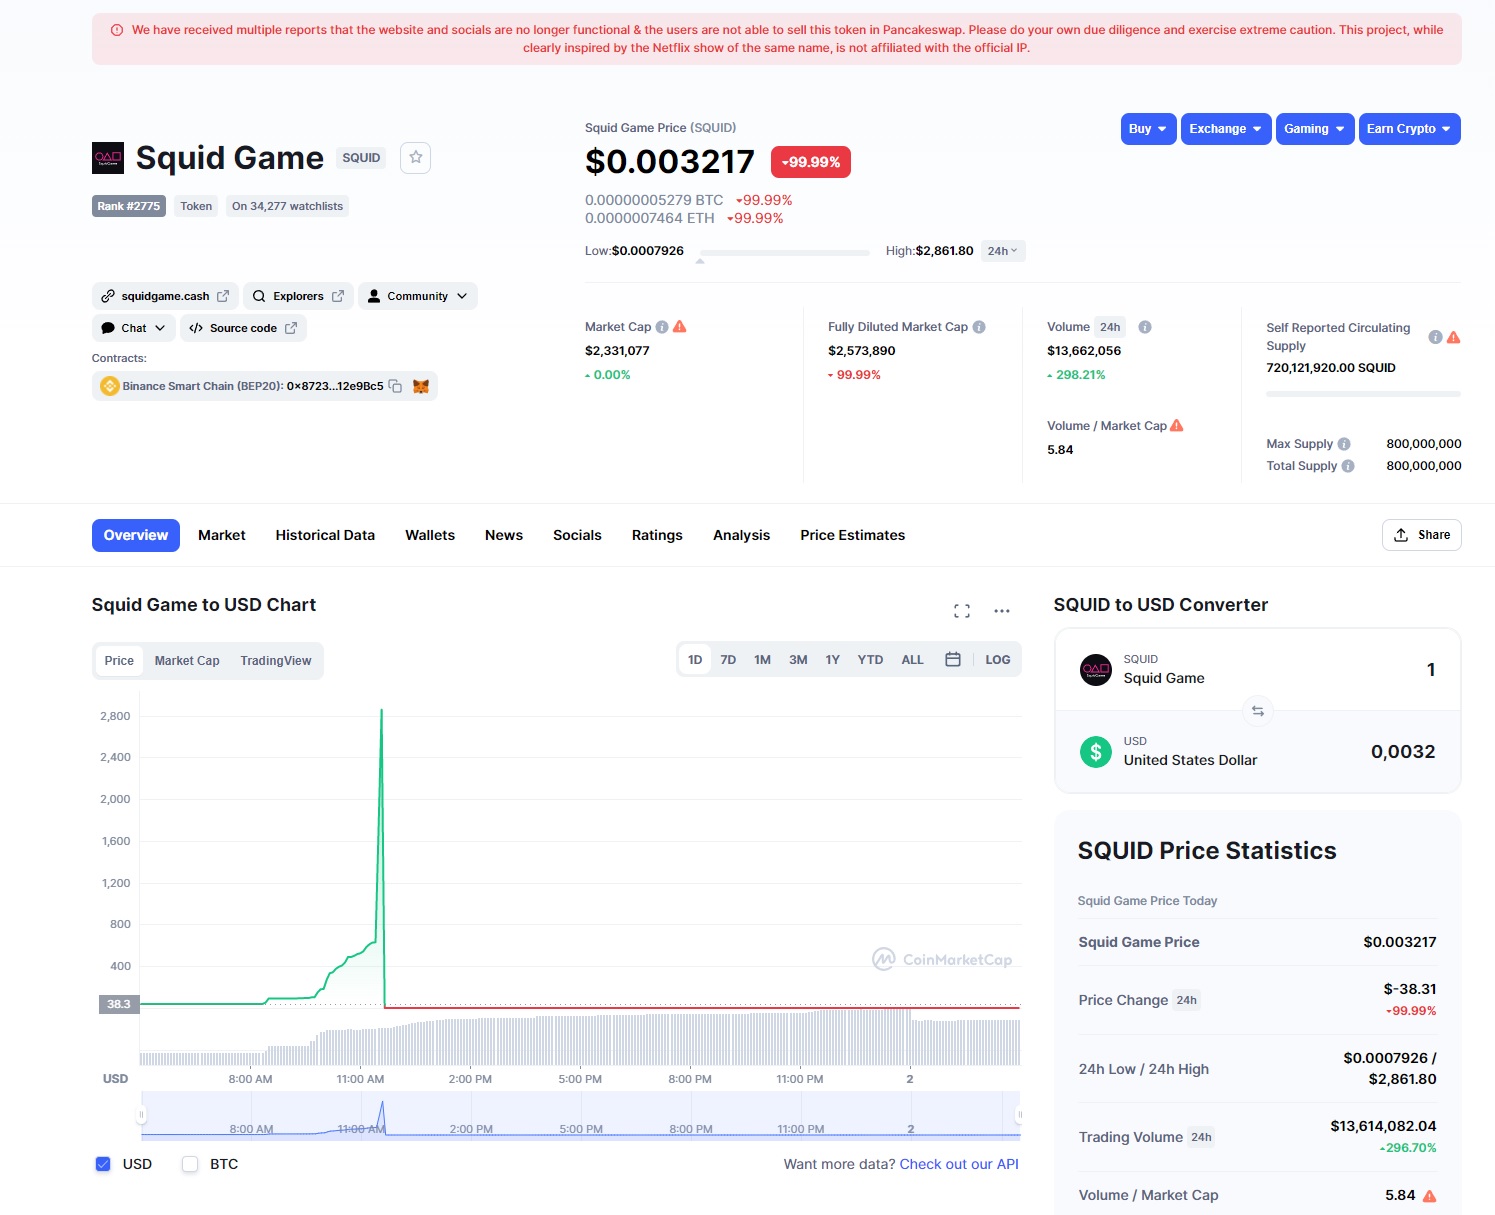Click the chart navigator left handle

[141, 1114]
